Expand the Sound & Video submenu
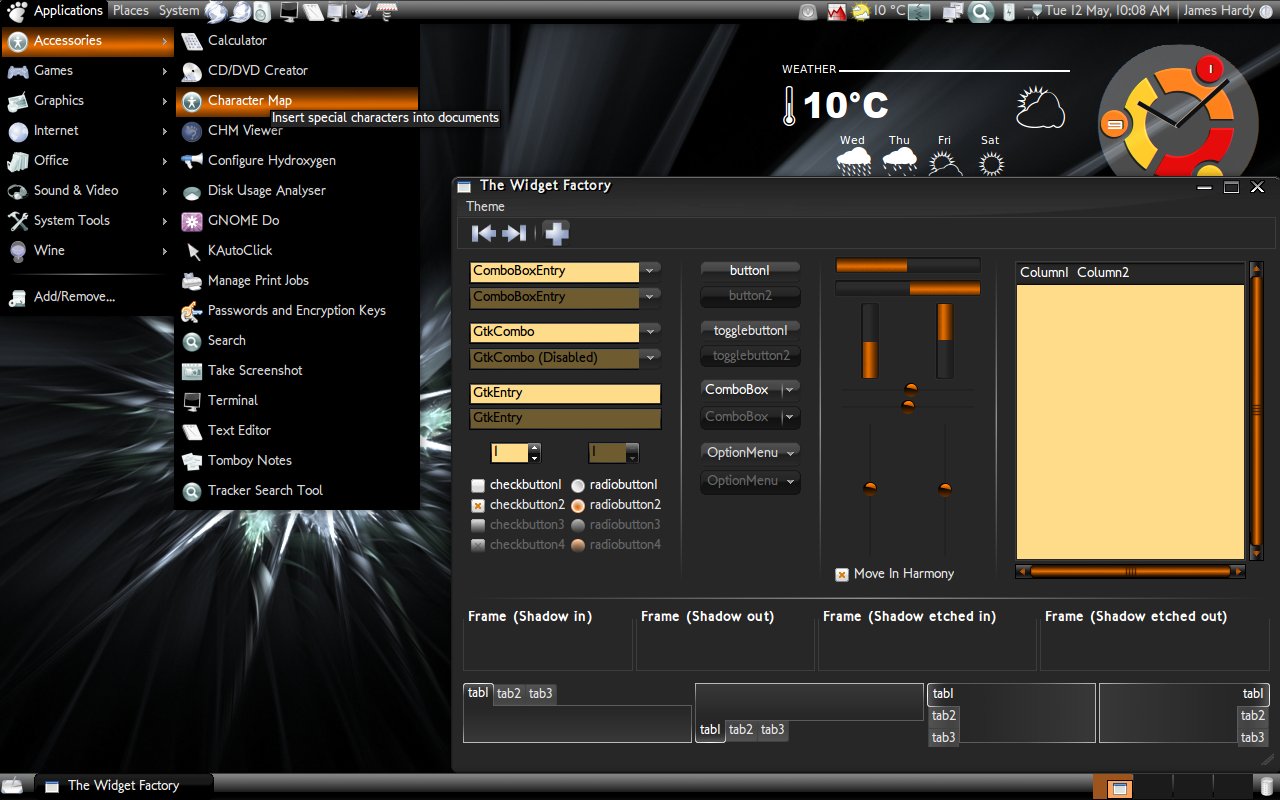This screenshot has width=1280, height=800. [87, 190]
